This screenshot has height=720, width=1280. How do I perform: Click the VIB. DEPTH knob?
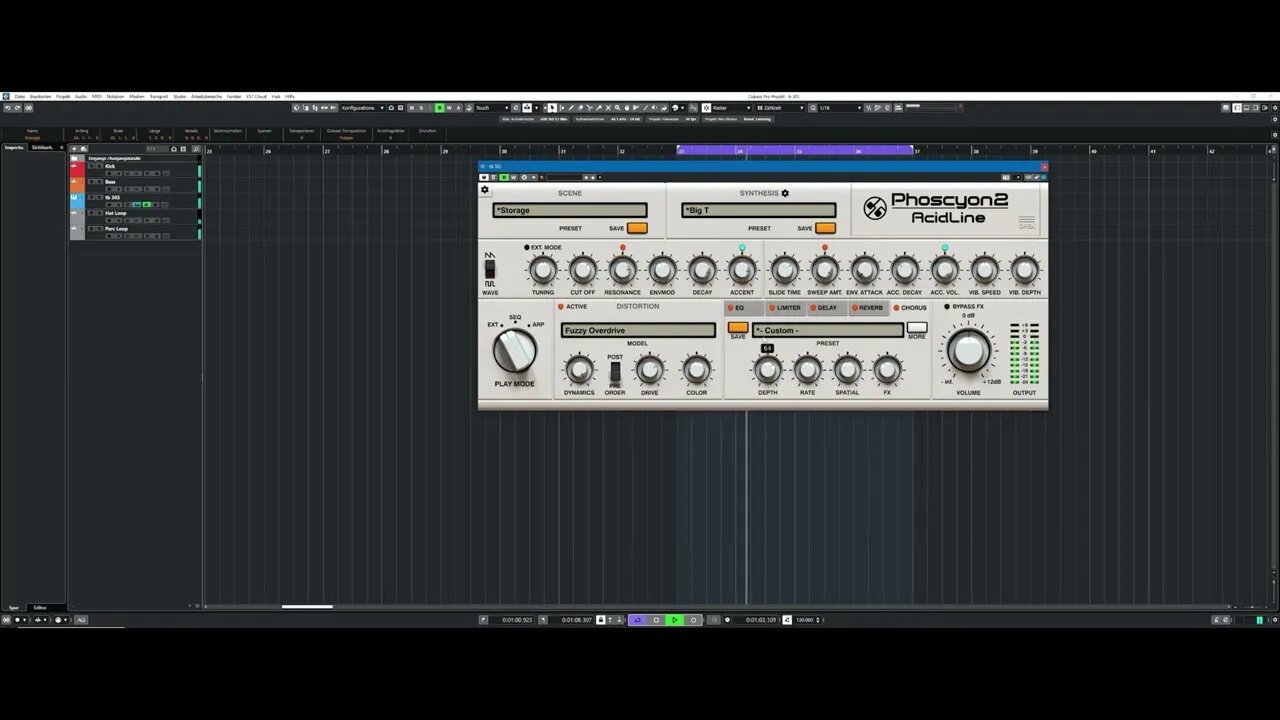1024,270
